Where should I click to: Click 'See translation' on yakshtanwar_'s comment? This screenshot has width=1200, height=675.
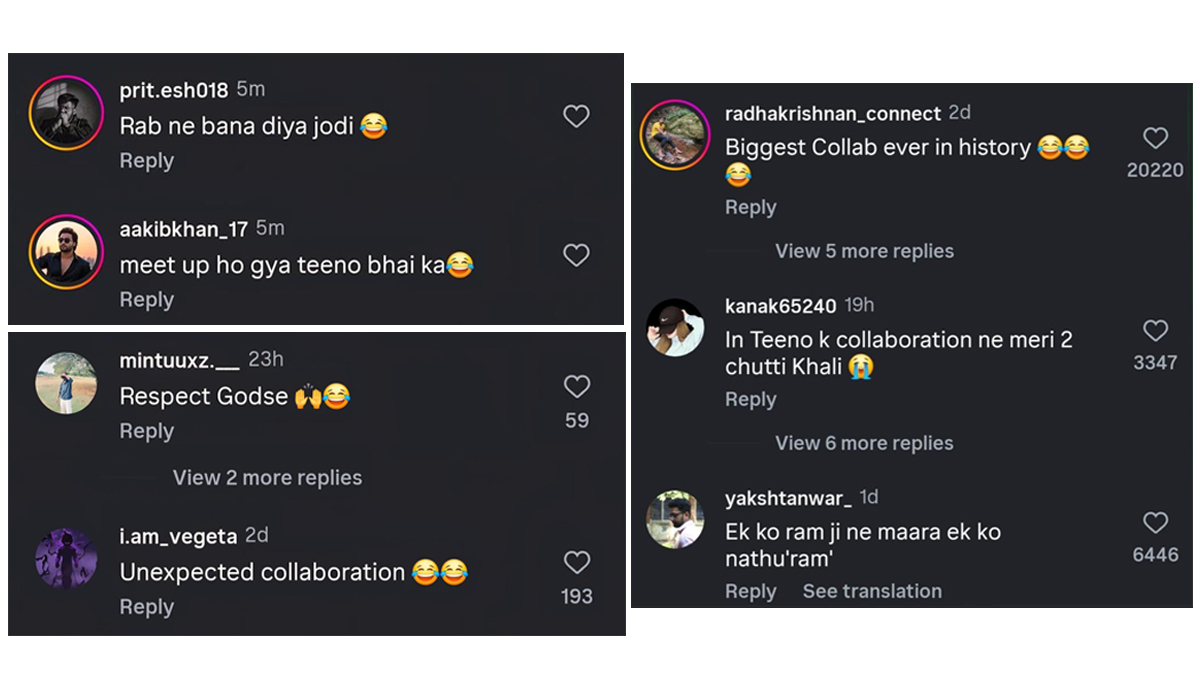coord(872,591)
